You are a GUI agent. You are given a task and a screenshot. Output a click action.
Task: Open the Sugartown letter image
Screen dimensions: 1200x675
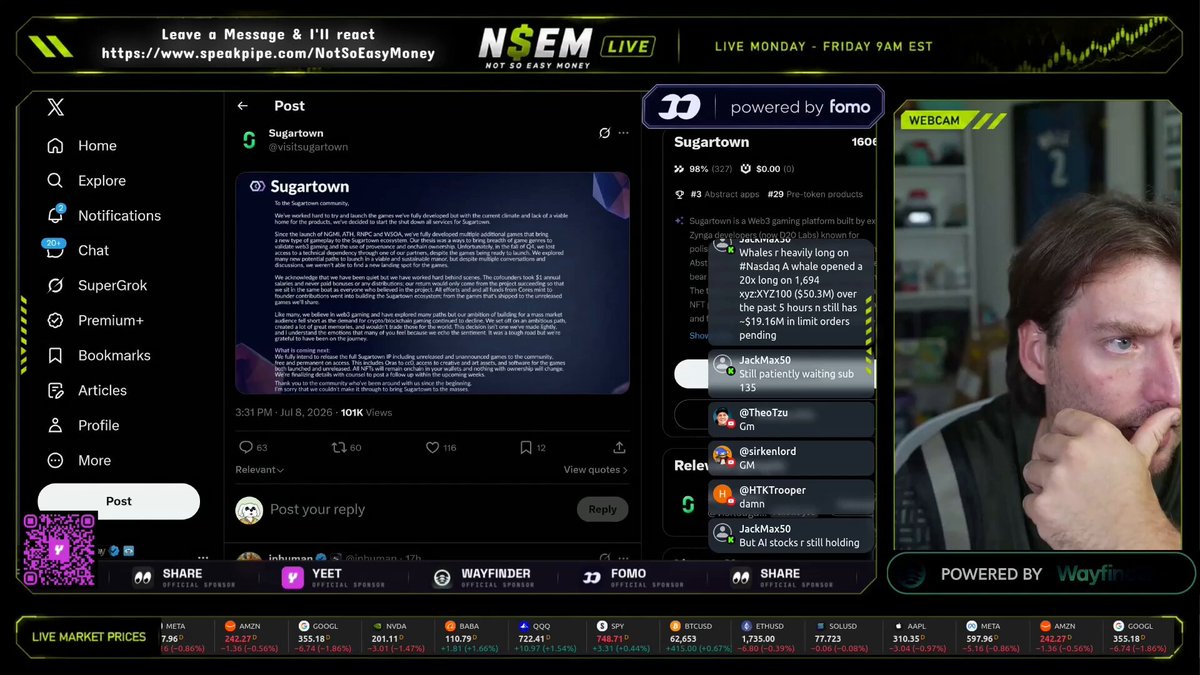pos(432,283)
